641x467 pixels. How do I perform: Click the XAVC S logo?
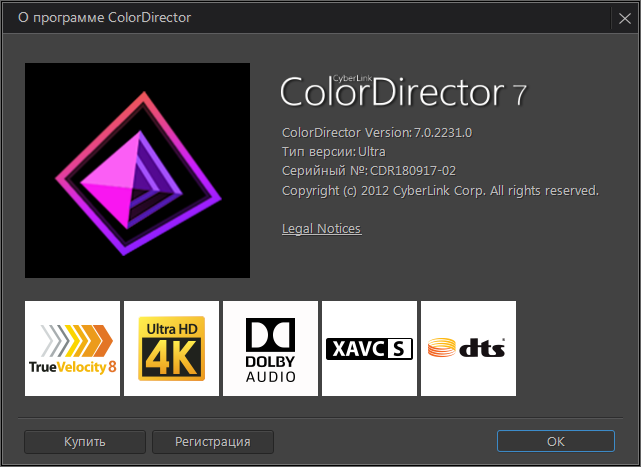click(x=369, y=348)
